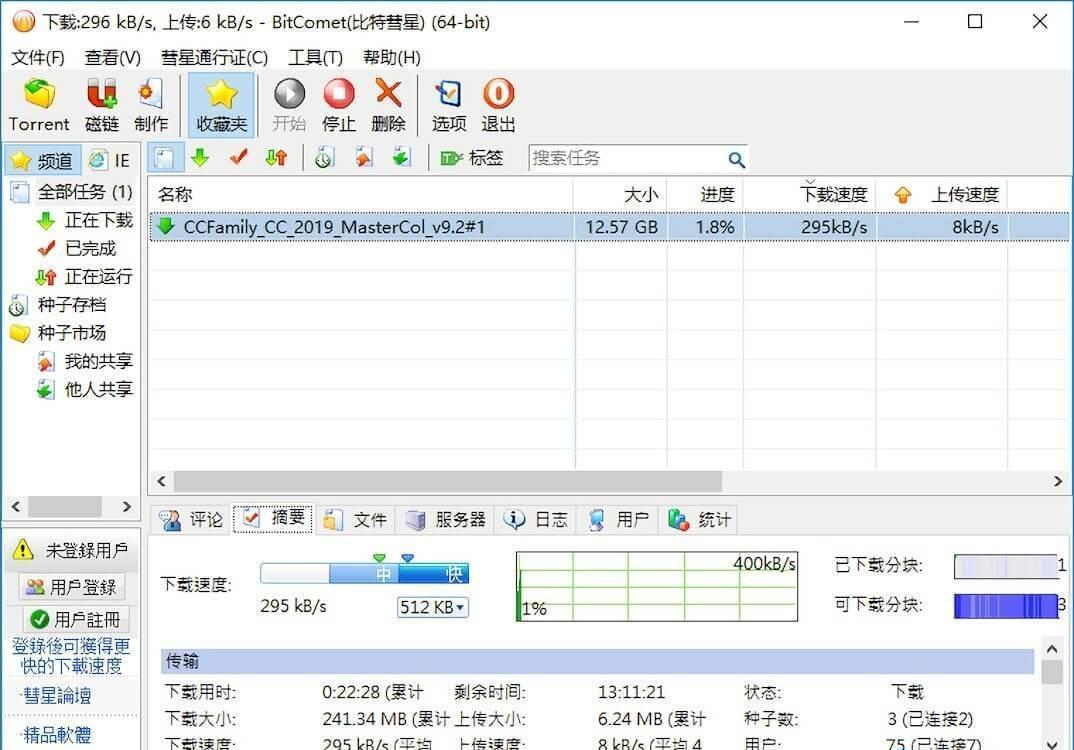This screenshot has height=750, width=1074.
Task: Click task list horizontal scrollbar left arrow
Action: click(162, 482)
